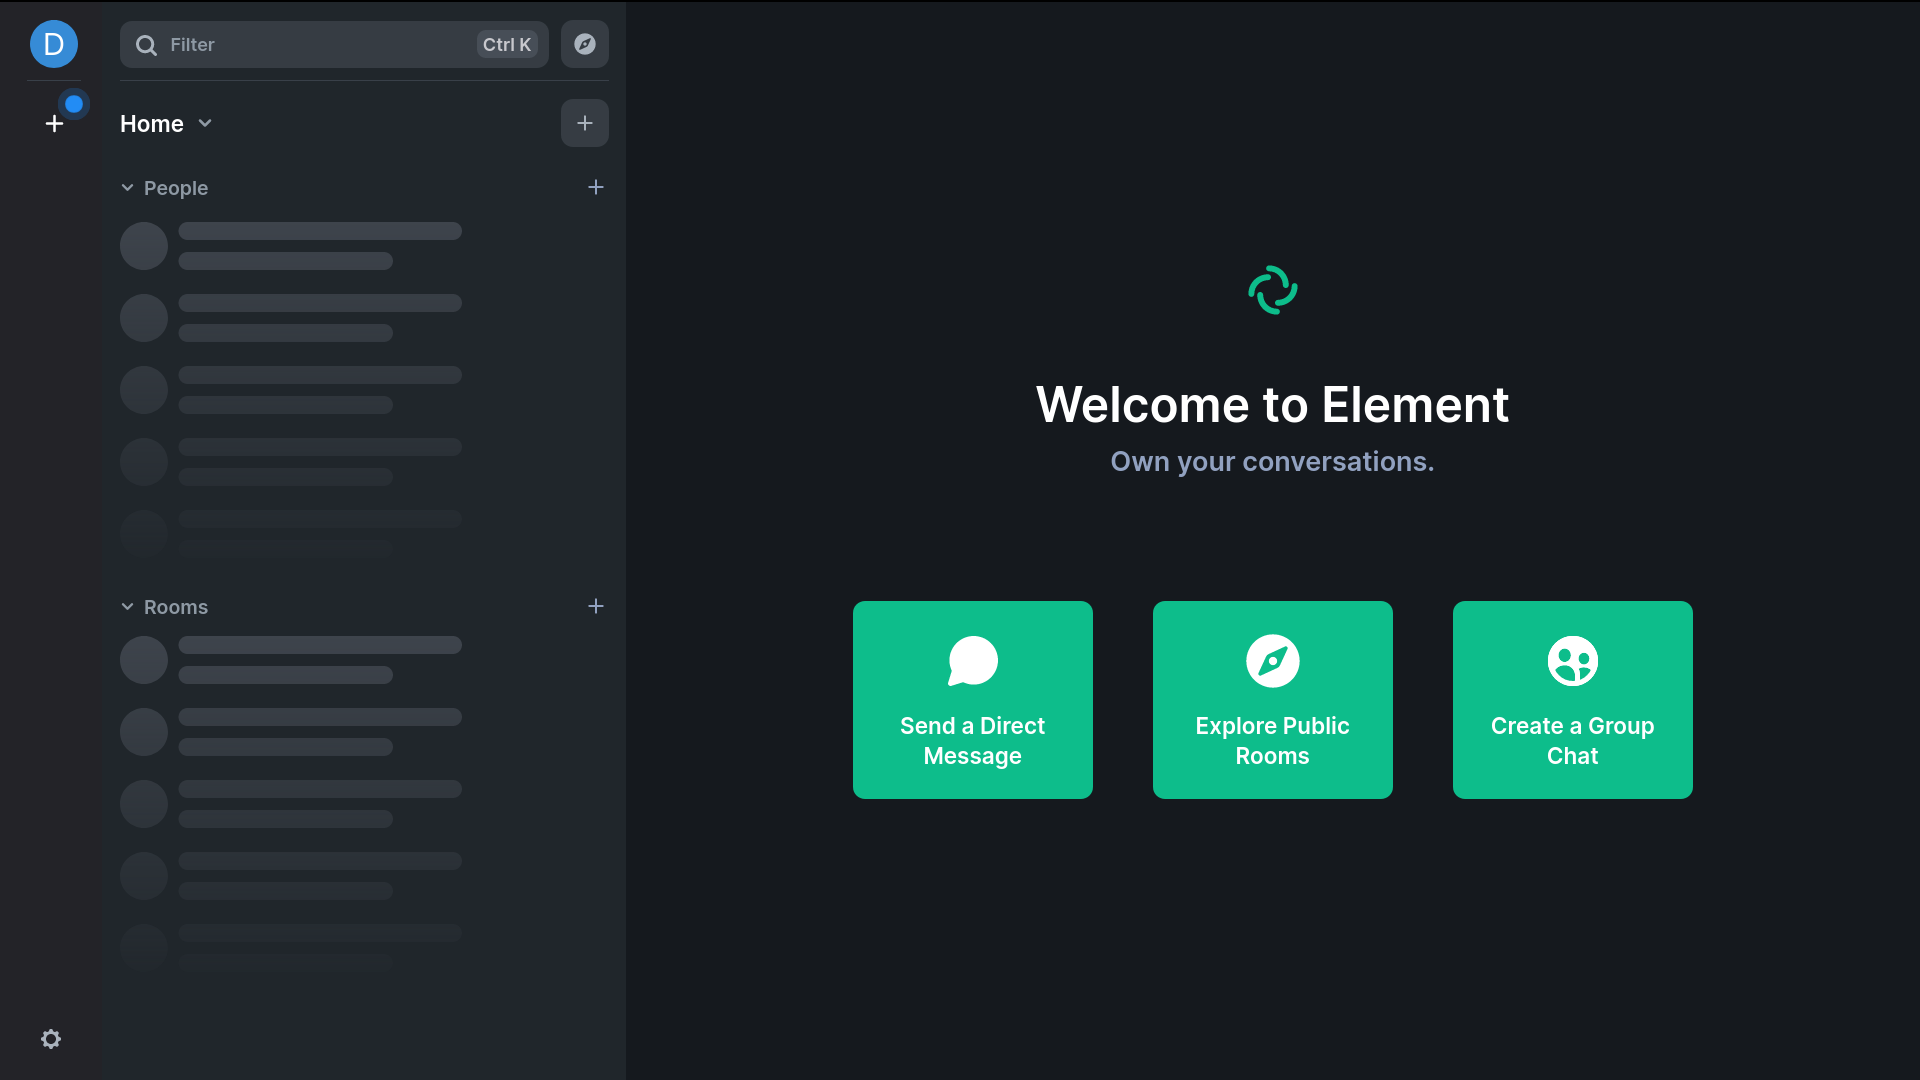Click the Home heading label
The height and width of the screenshot is (1080, 1920).
click(x=152, y=124)
